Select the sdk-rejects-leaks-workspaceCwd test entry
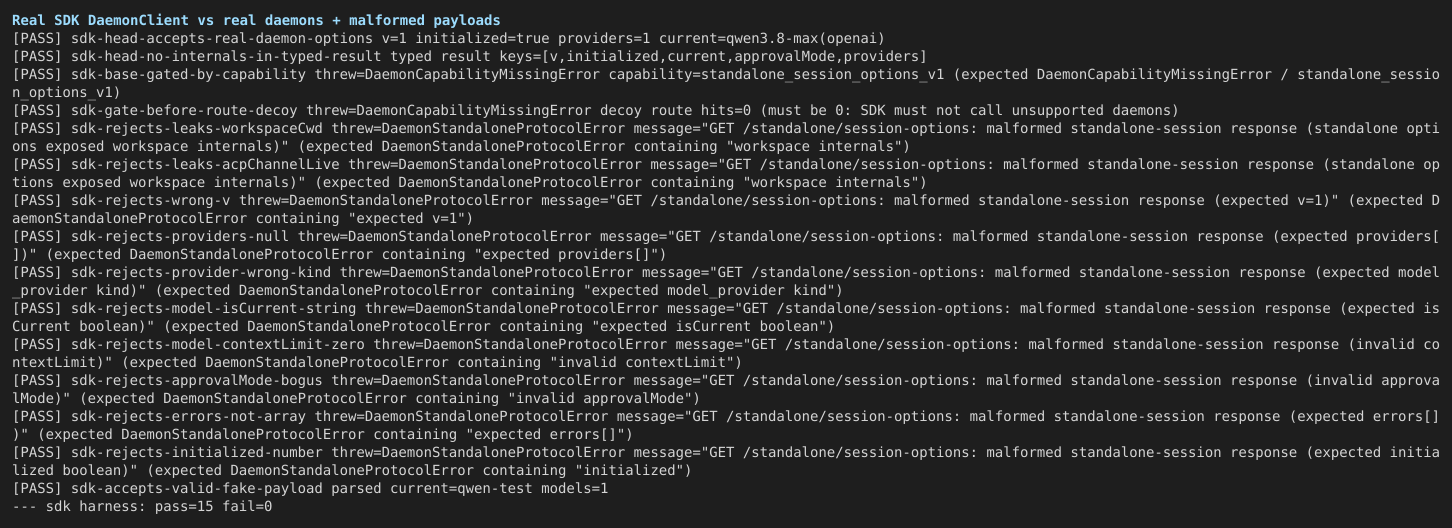Screen dimensions: 1452x528 pos(726,137)
